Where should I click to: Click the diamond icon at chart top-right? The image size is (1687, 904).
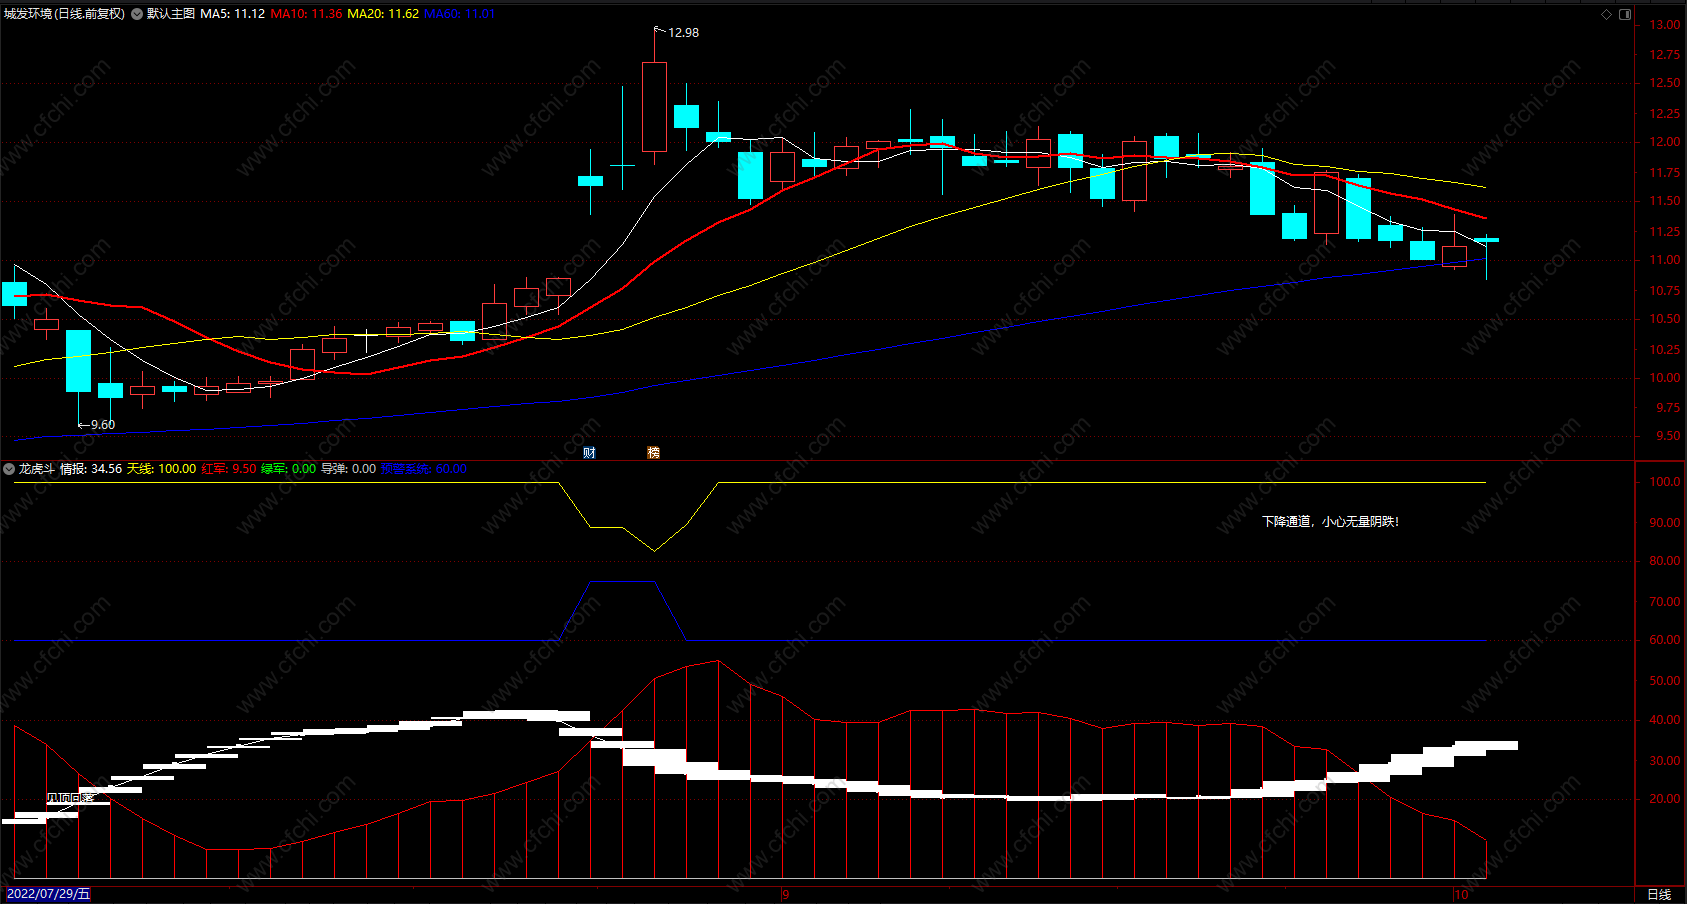pyautogui.click(x=1607, y=14)
